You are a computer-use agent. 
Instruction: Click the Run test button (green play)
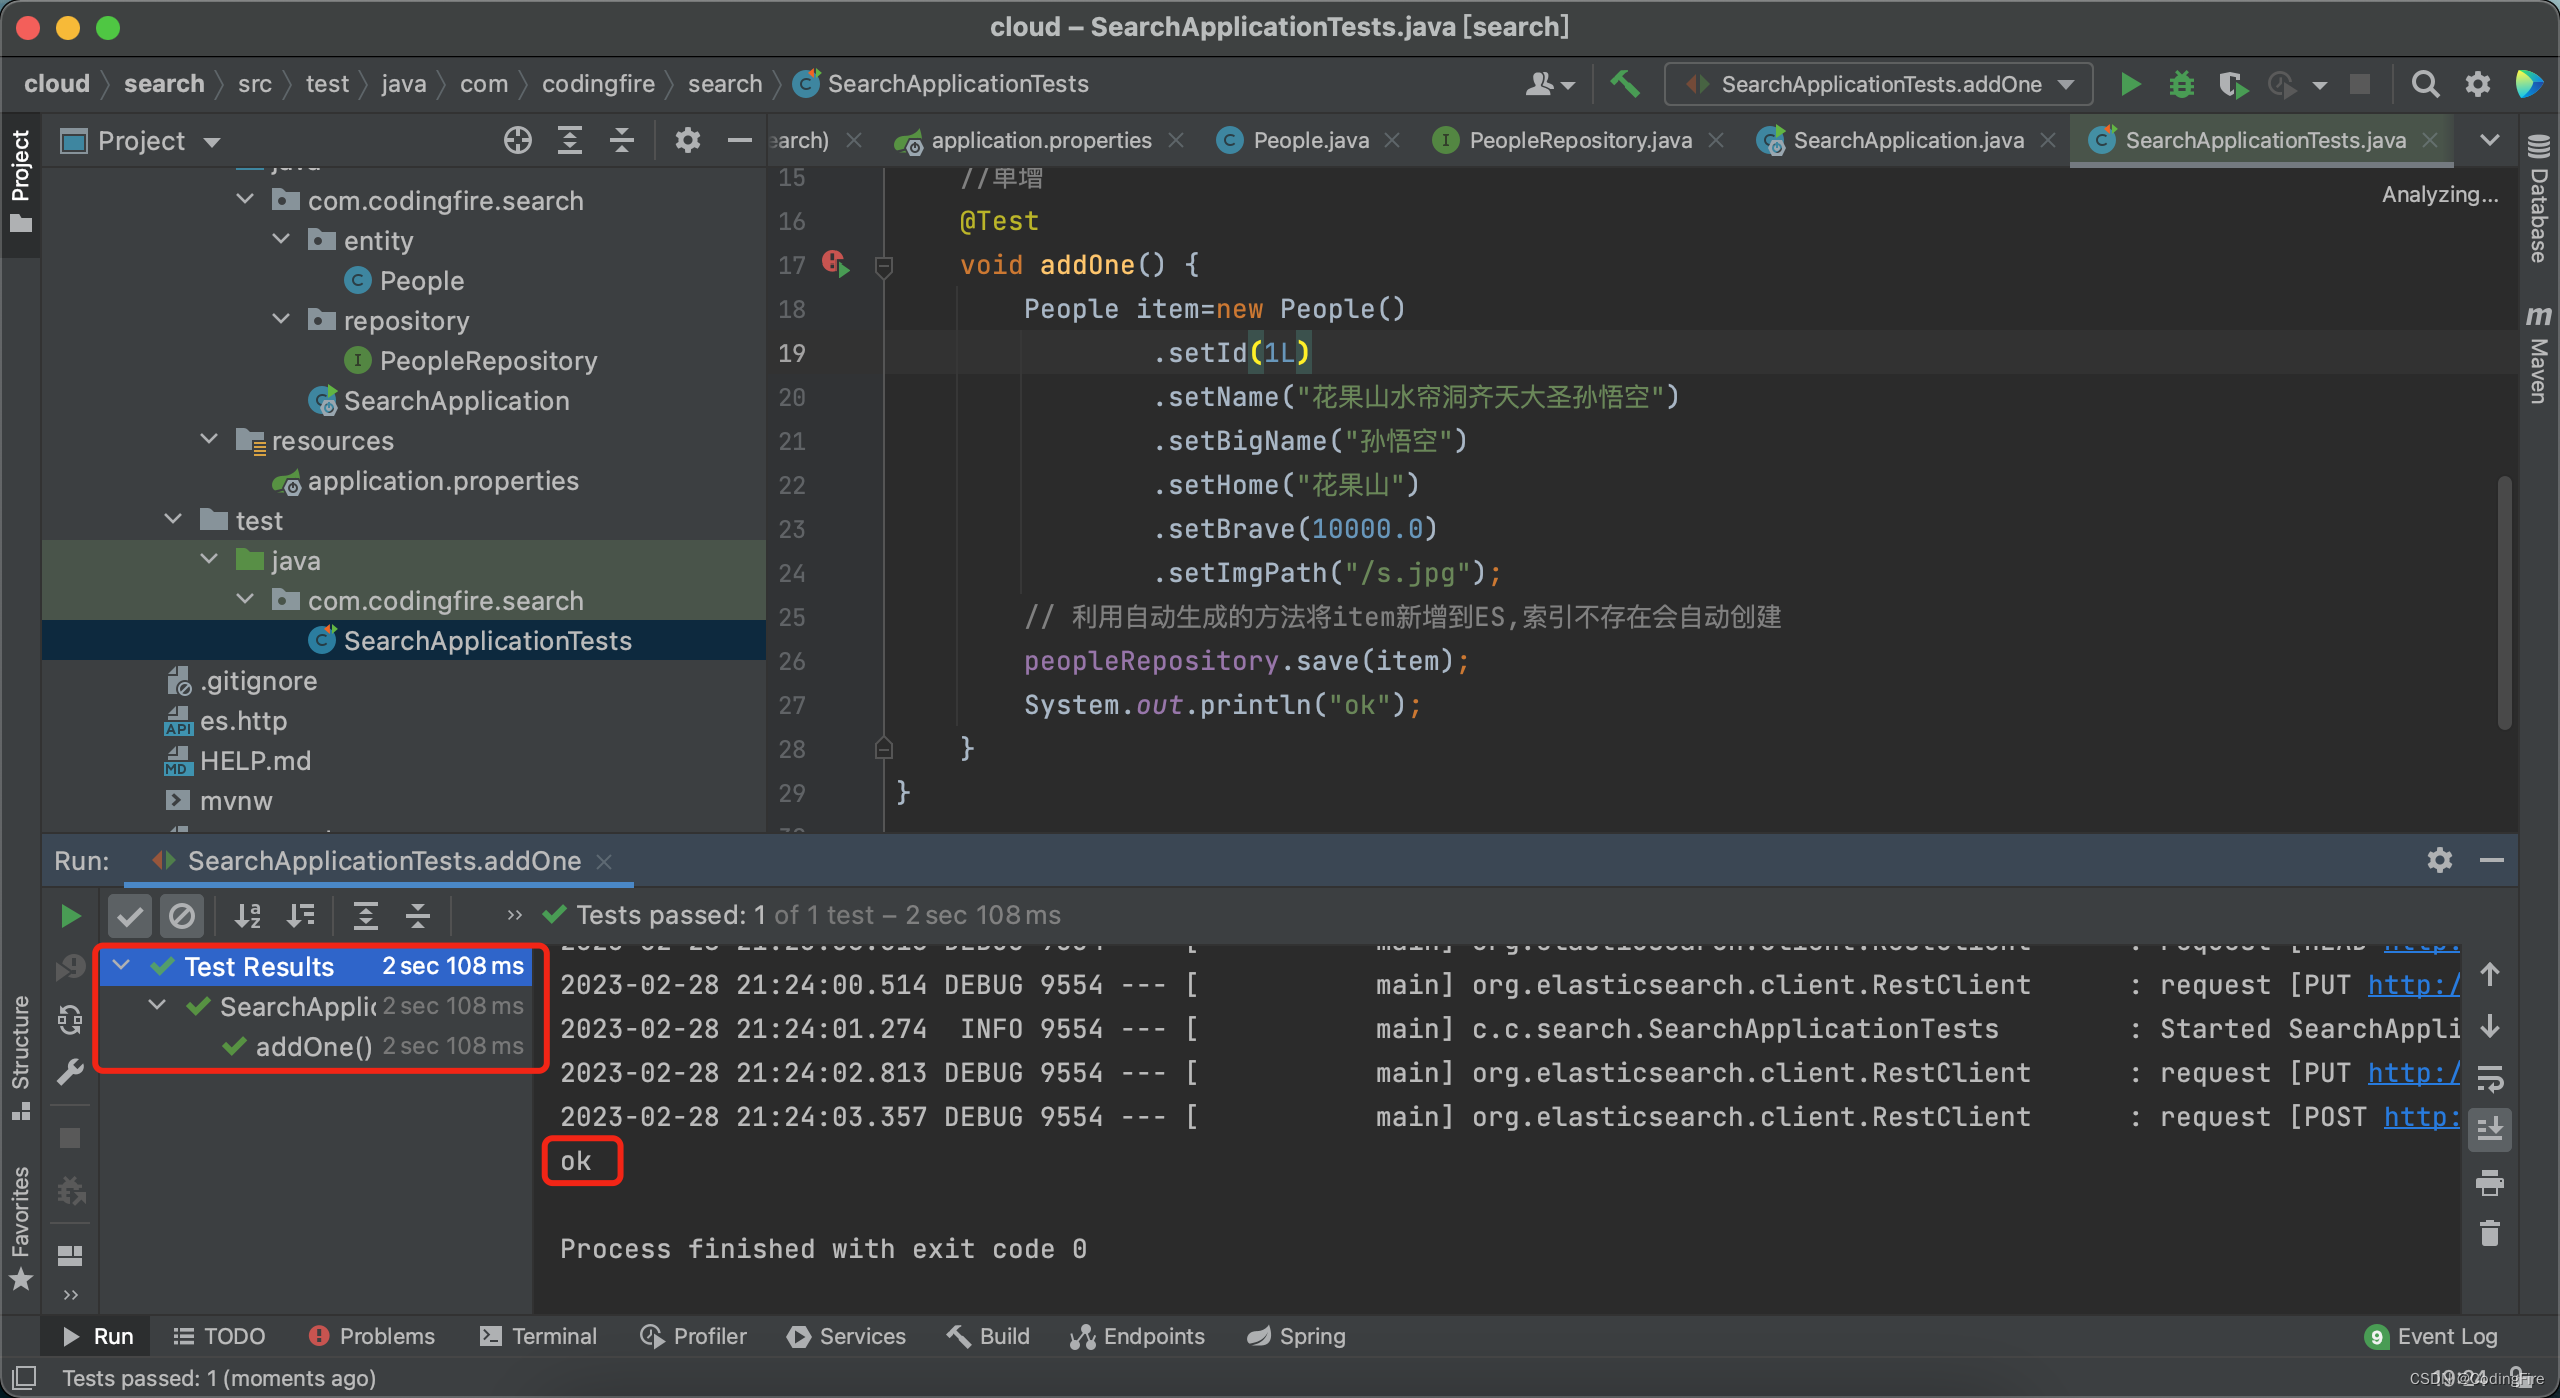pos(72,914)
